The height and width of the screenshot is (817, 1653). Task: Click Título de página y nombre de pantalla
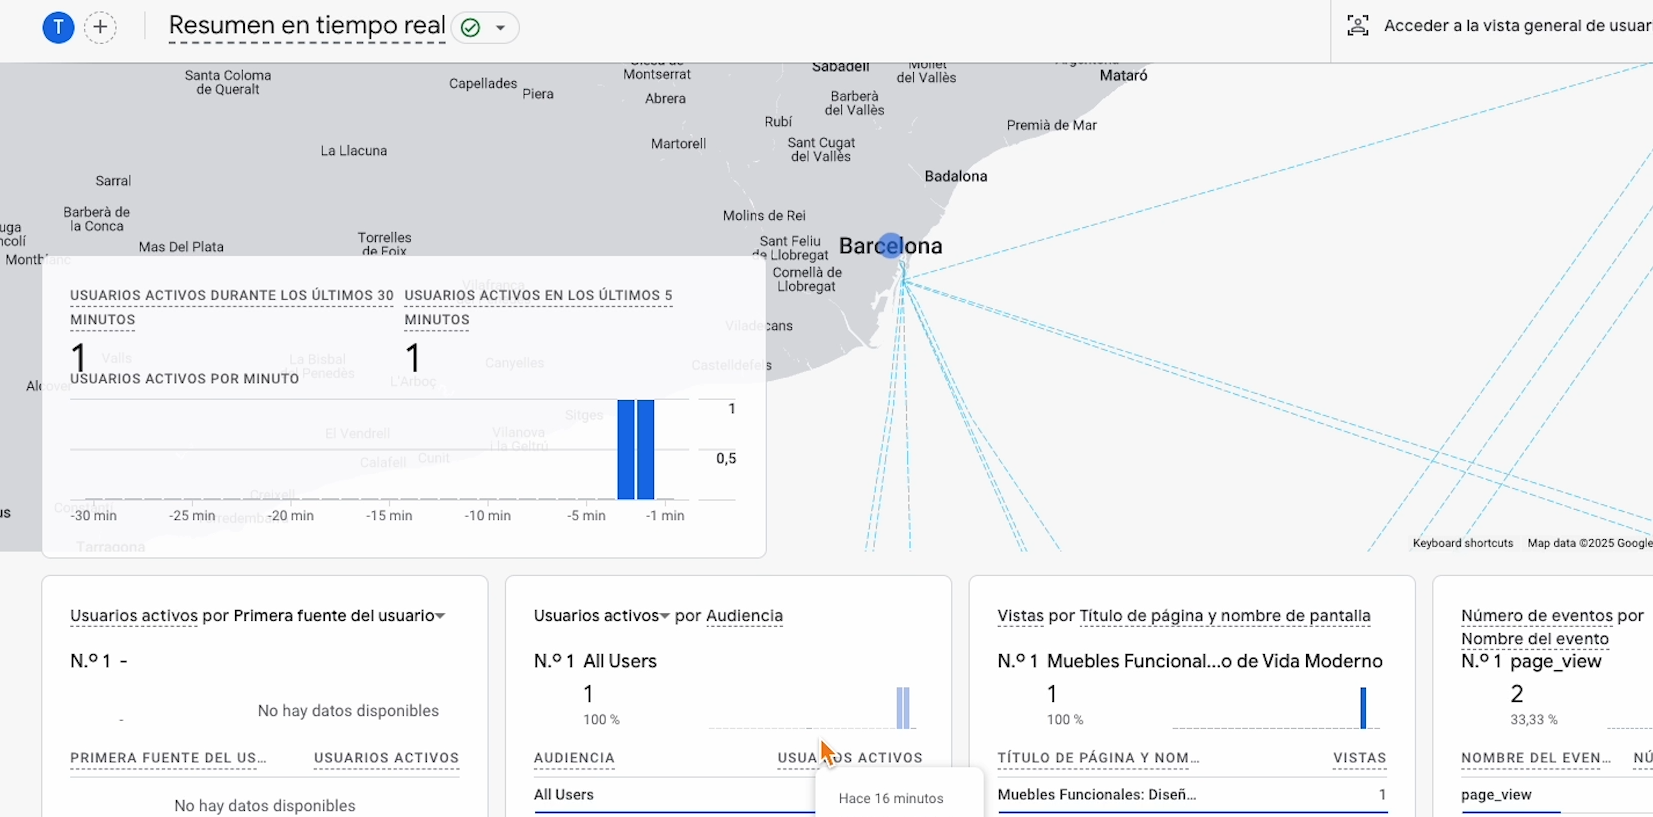coord(1224,616)
